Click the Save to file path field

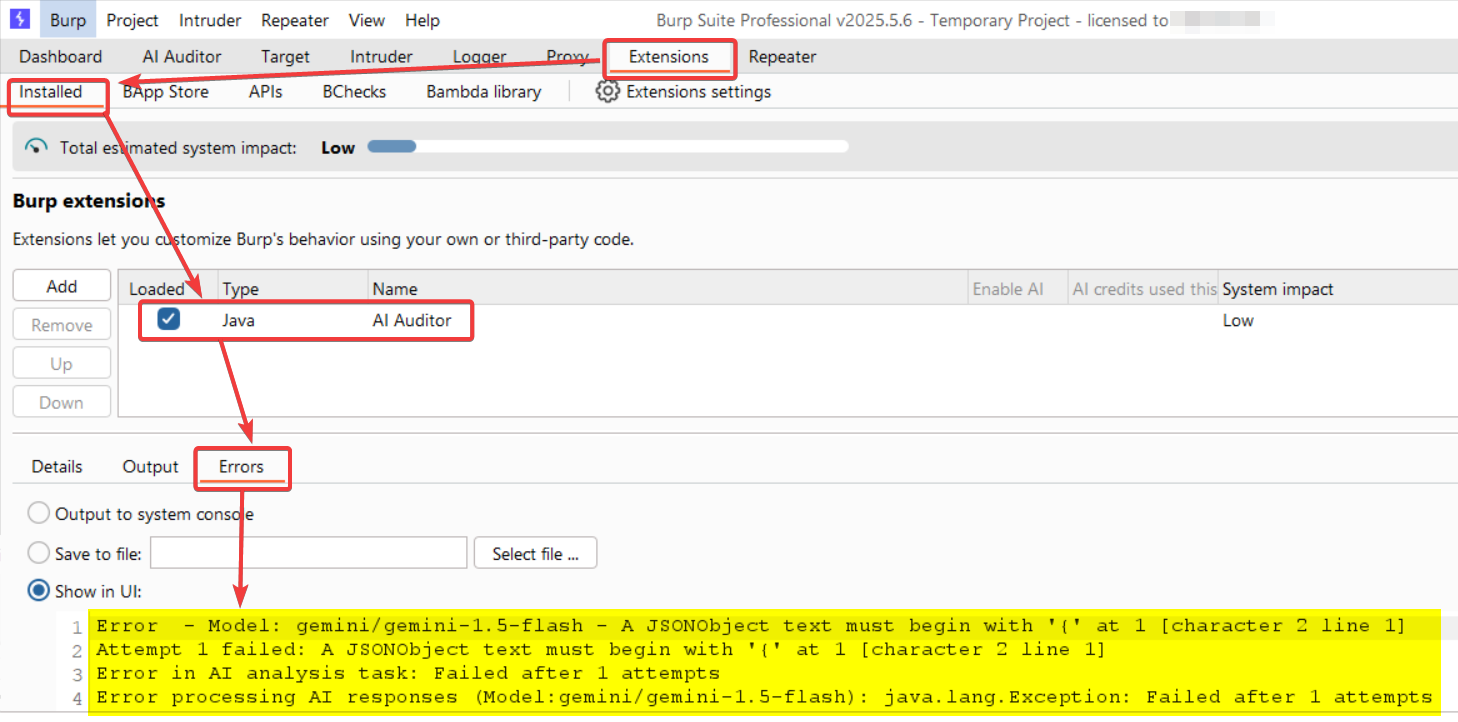[309, 553]
